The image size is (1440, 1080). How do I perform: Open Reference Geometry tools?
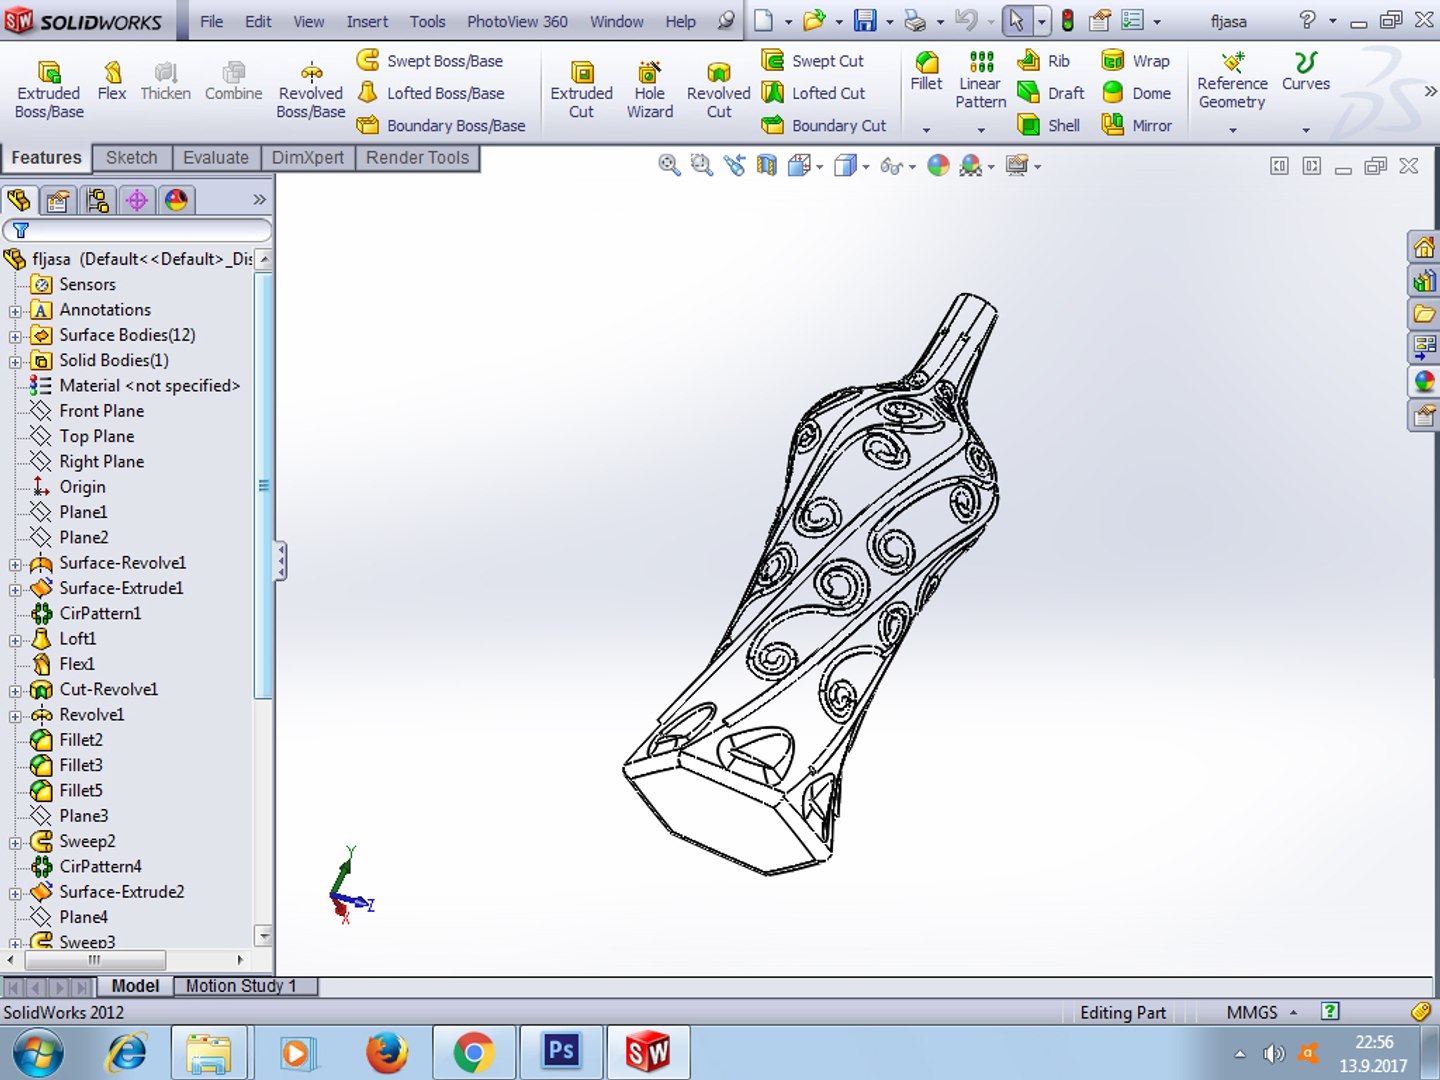tap(1233, 80)
